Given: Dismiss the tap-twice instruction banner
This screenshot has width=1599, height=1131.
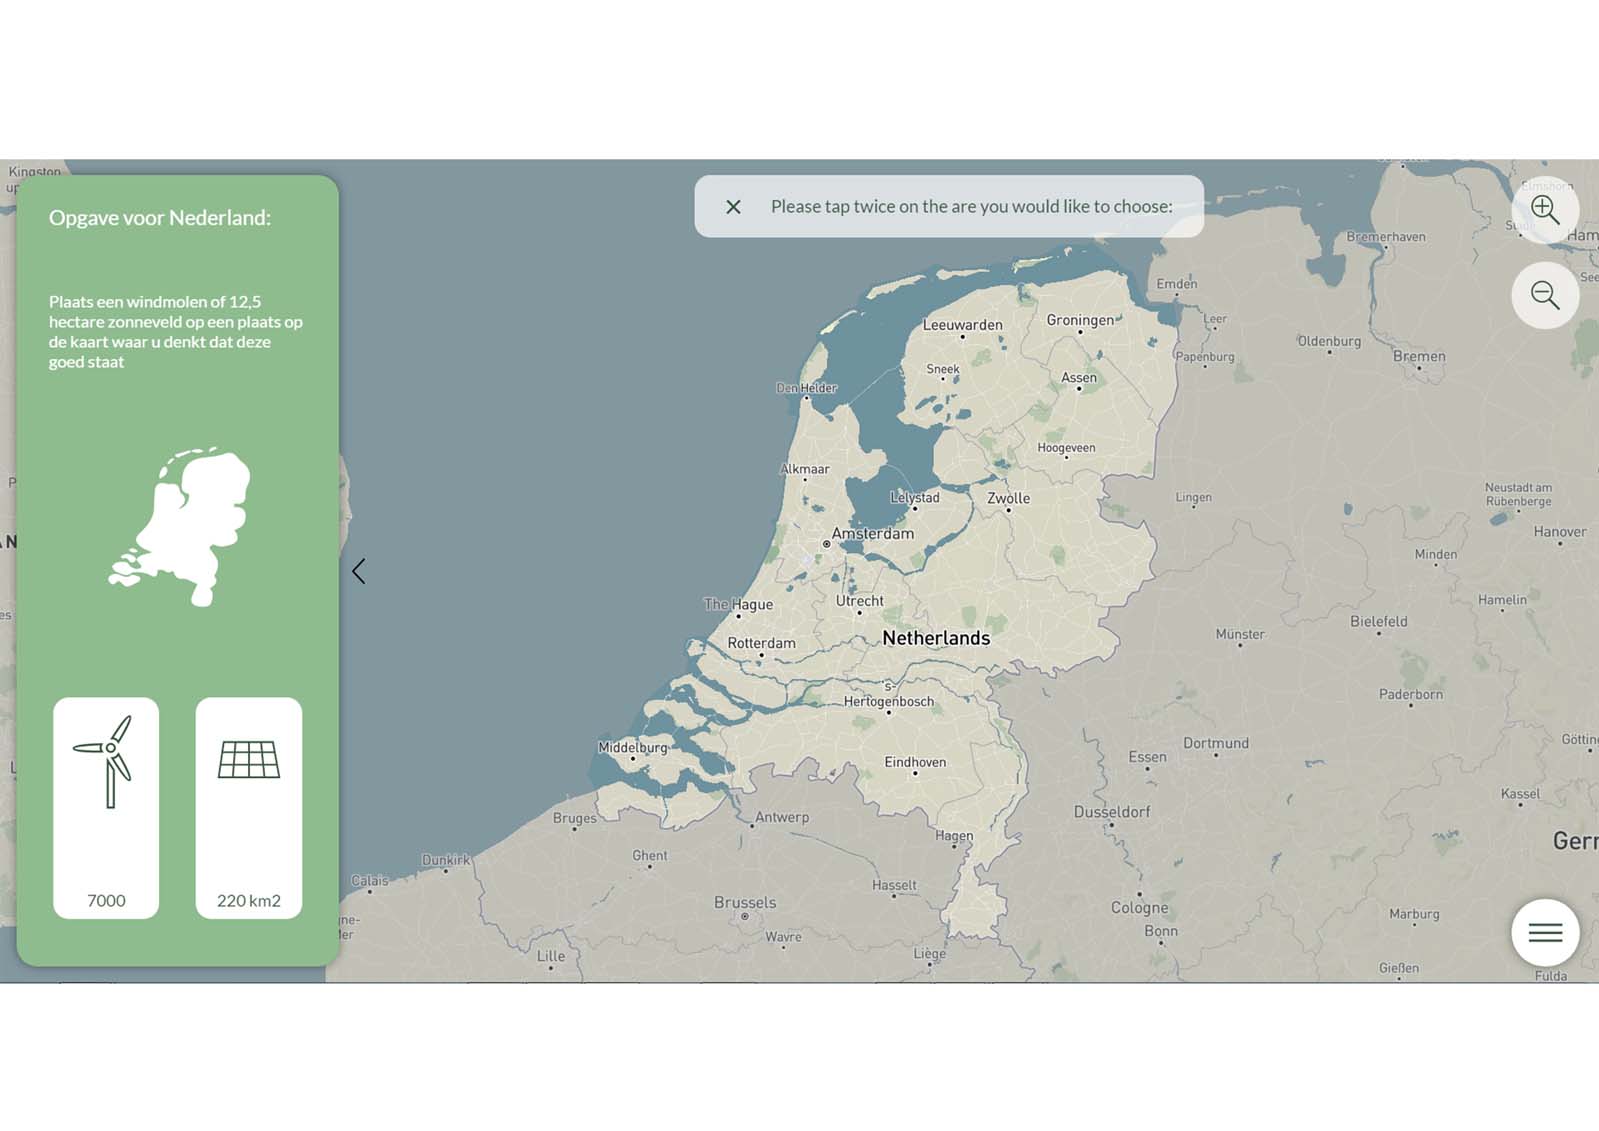Looking at the screenshot, I should 733,207.
